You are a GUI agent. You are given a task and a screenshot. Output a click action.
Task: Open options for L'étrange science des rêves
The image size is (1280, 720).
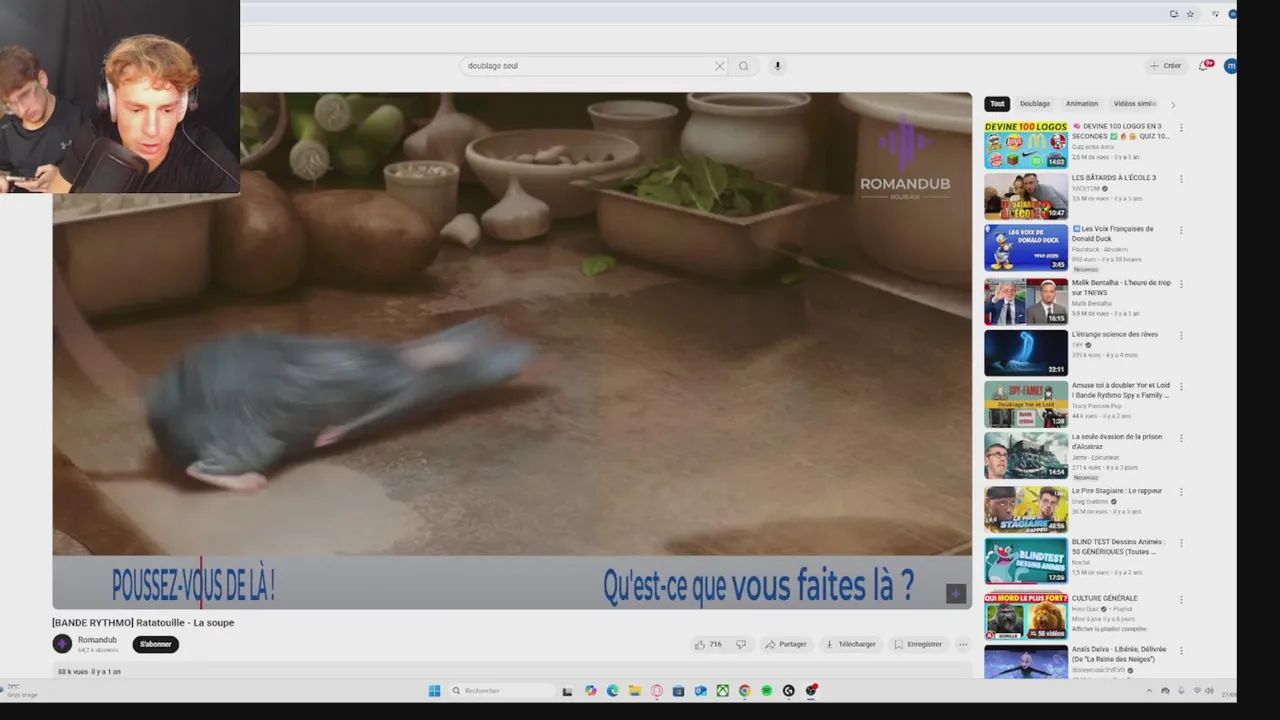point(1181,335)
